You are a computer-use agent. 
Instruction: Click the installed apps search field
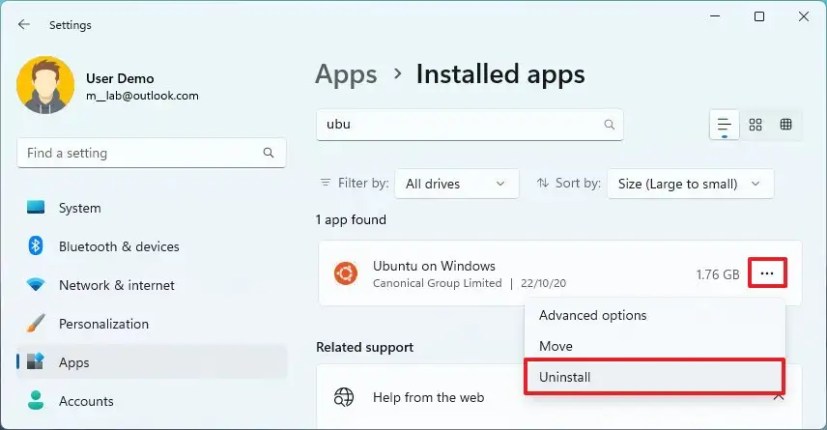pyautogui.click(x=460, y=125)
